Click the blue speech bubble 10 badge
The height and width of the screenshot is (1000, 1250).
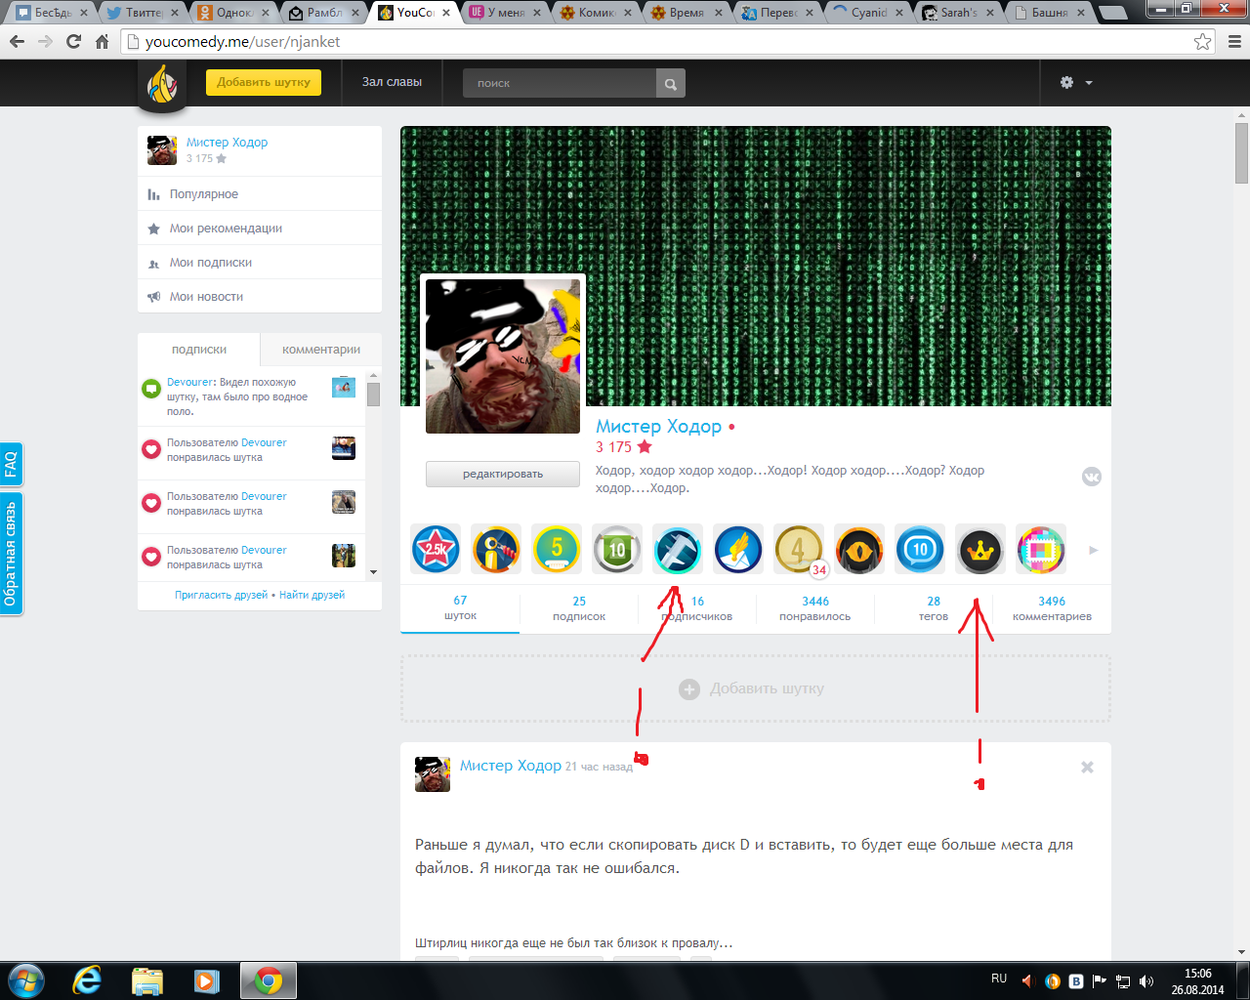(920, 549)
